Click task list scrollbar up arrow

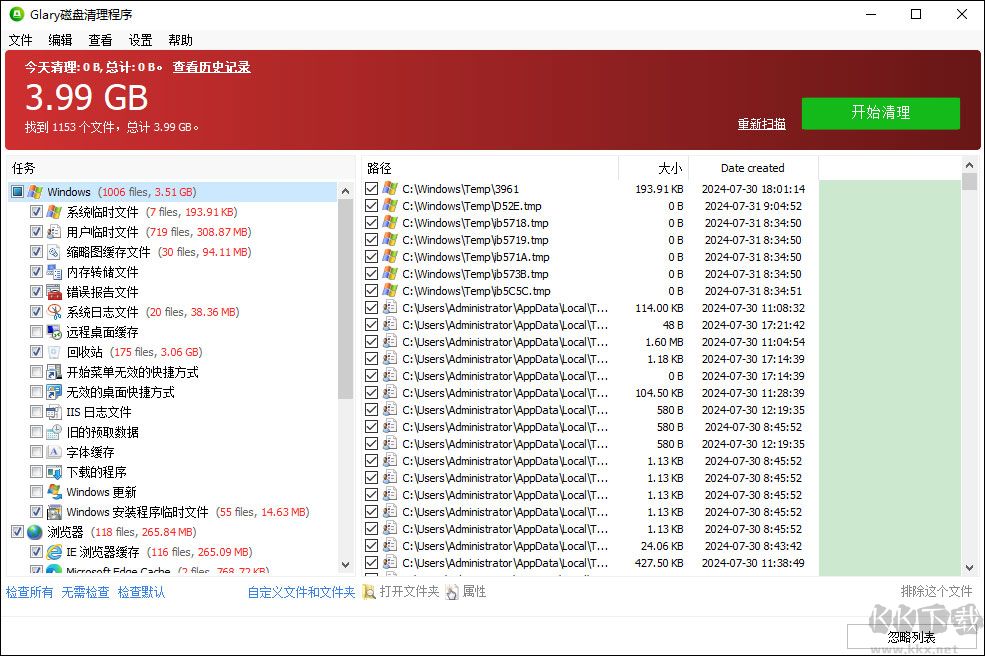click(346, 191)
